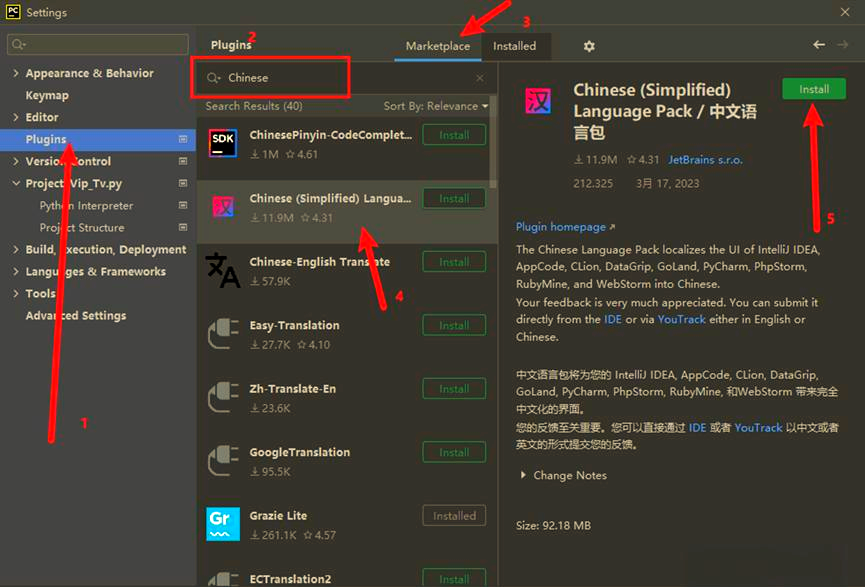Viewport: 865px width, 587px height.
Task: Select the Easy-Translation plugin icon
Action: [222, 334]
